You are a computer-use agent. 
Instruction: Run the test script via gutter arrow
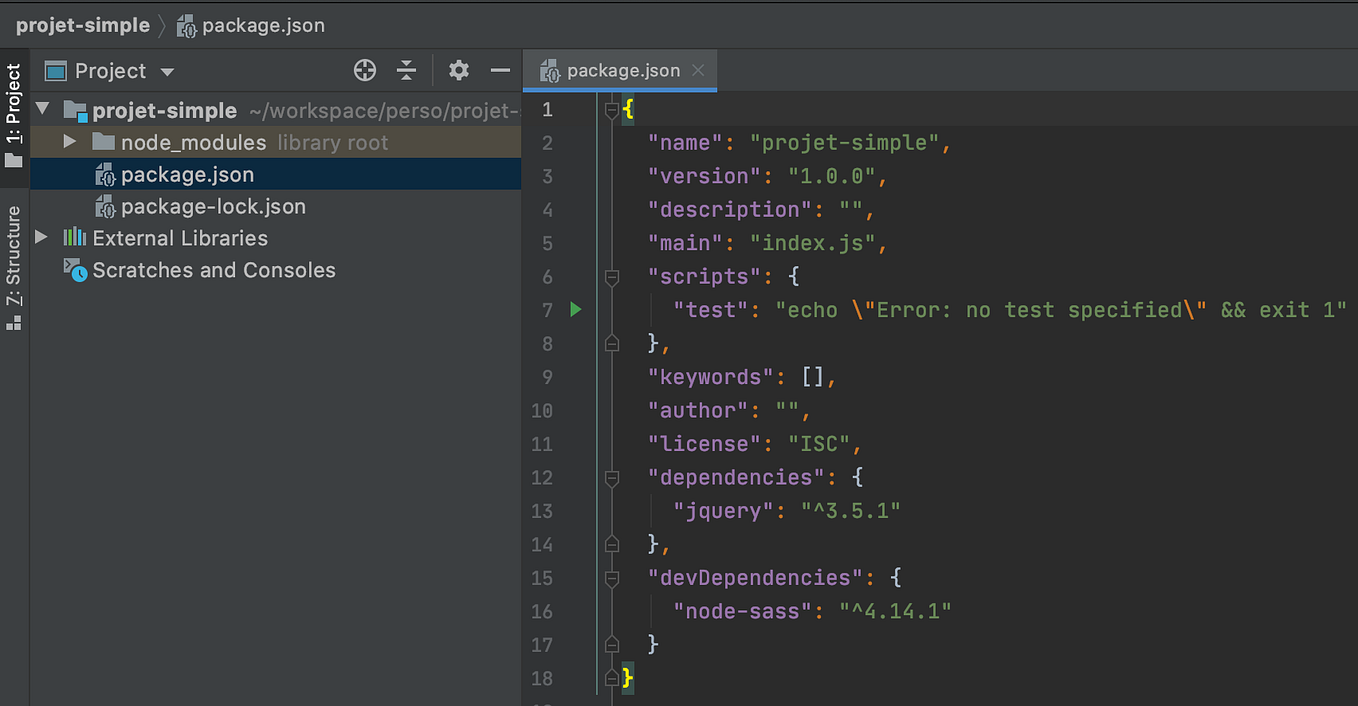[575, 310]
